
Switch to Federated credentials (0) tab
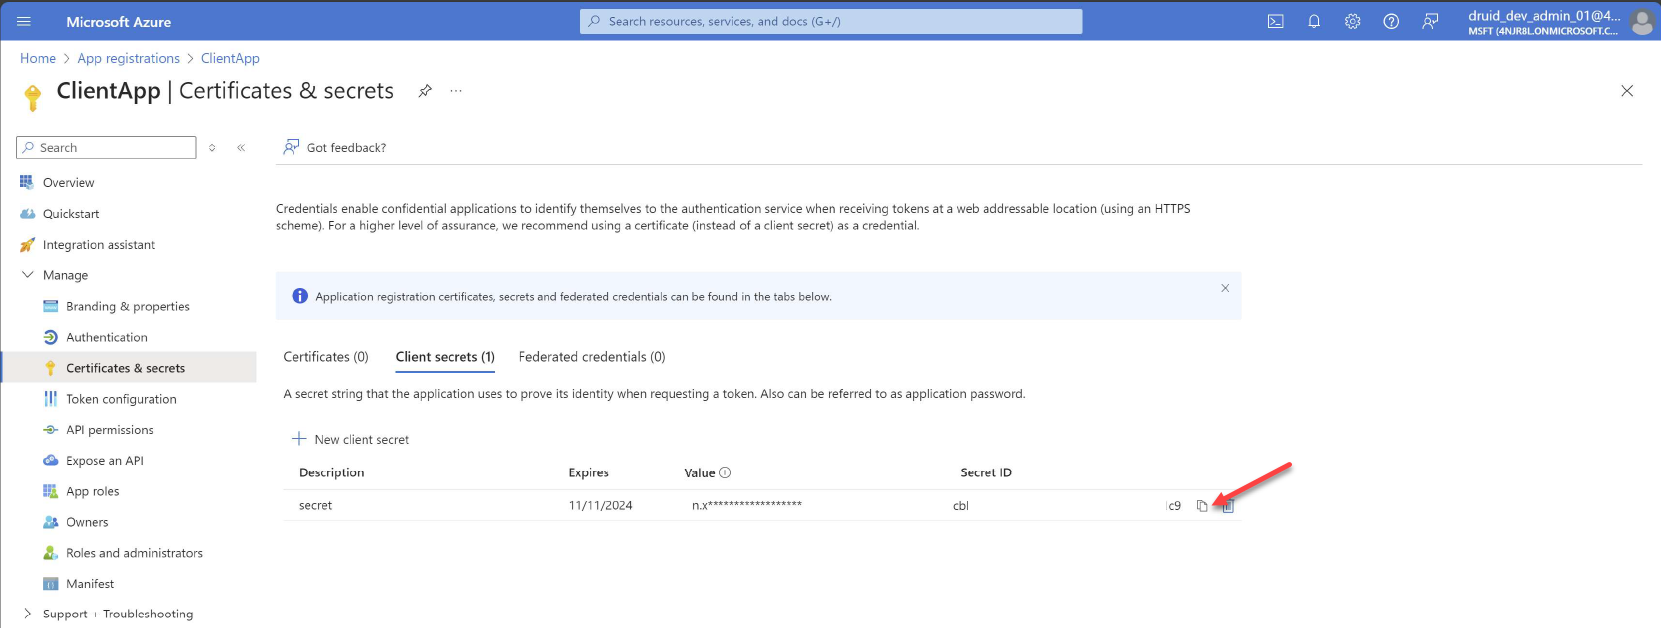(x=592, y=357)
